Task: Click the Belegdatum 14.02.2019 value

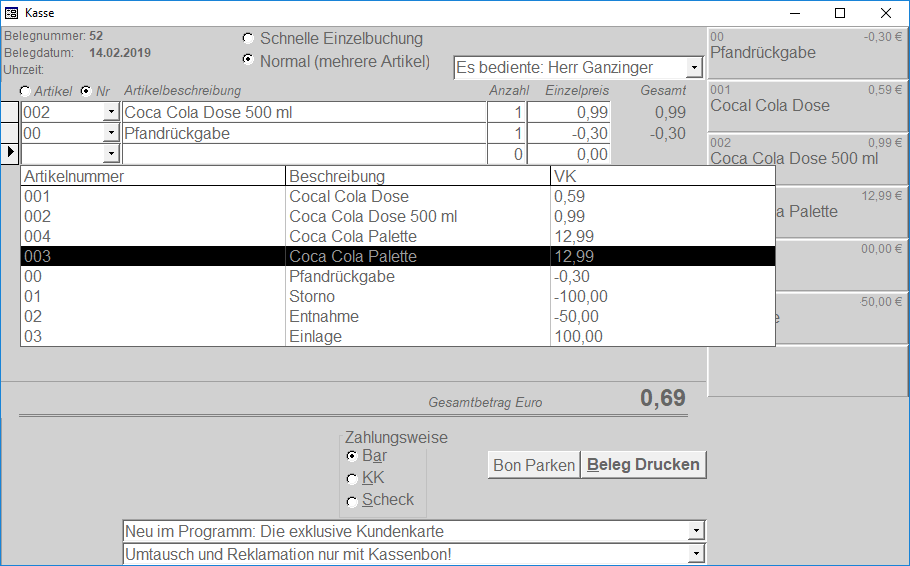Action: (120, 53)
